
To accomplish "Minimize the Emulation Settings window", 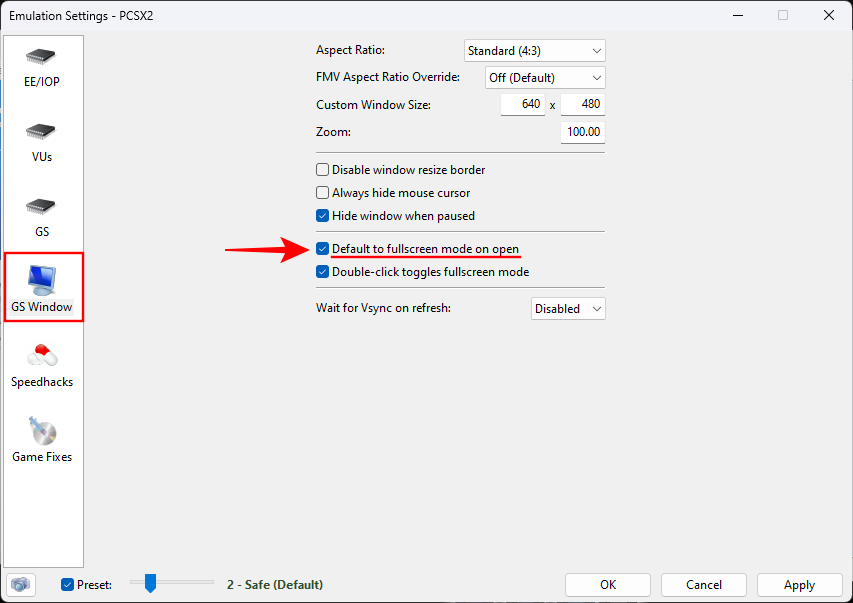I will click(x=738, y=15).
